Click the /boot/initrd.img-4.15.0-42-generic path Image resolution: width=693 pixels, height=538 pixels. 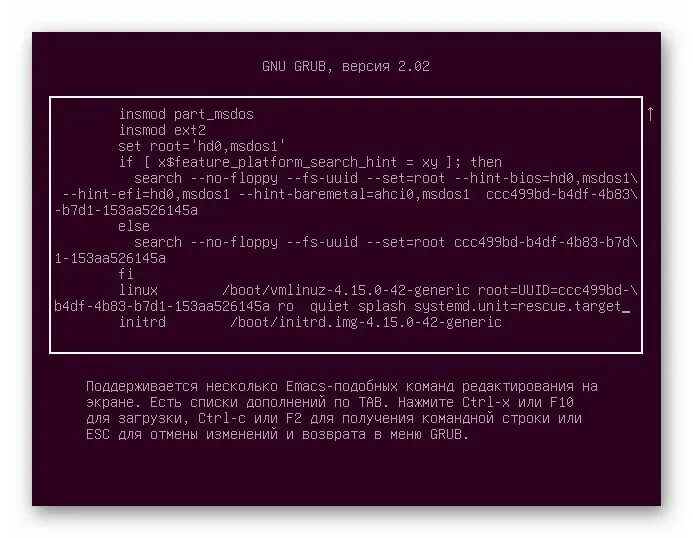coord(366,322)
